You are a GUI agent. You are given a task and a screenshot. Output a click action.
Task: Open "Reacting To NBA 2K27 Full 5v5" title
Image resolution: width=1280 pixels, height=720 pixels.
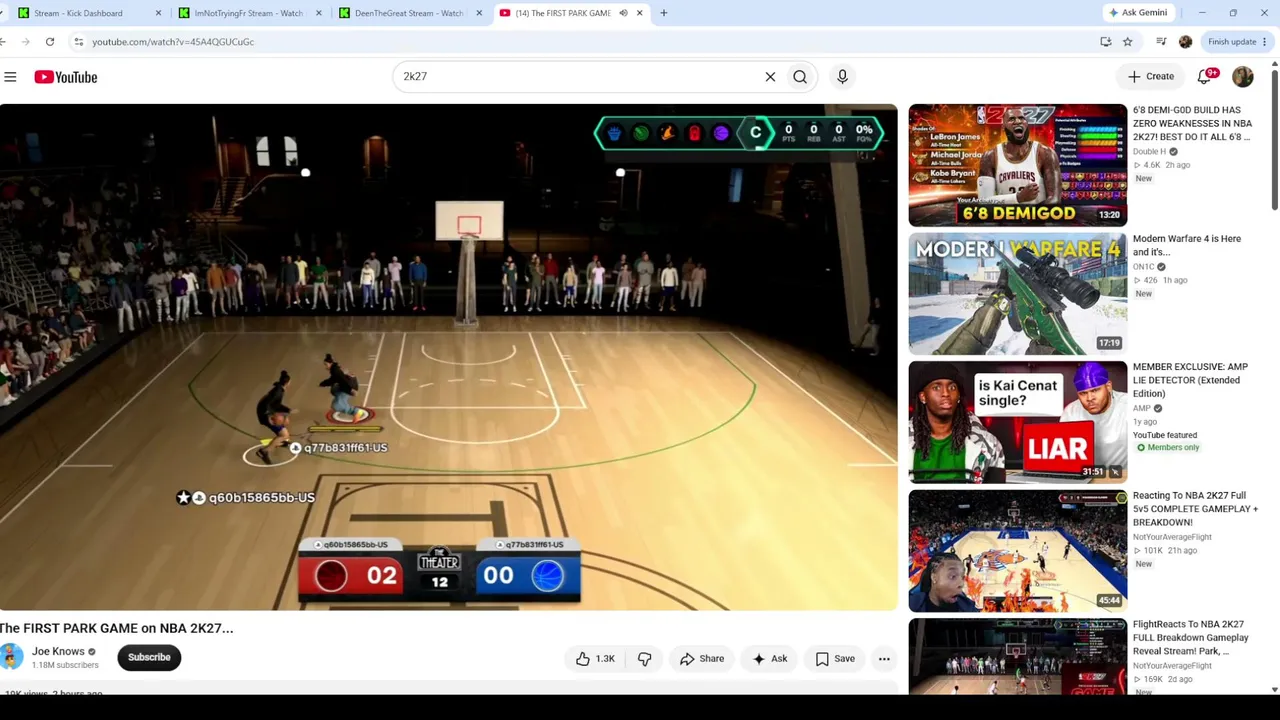1195,509
